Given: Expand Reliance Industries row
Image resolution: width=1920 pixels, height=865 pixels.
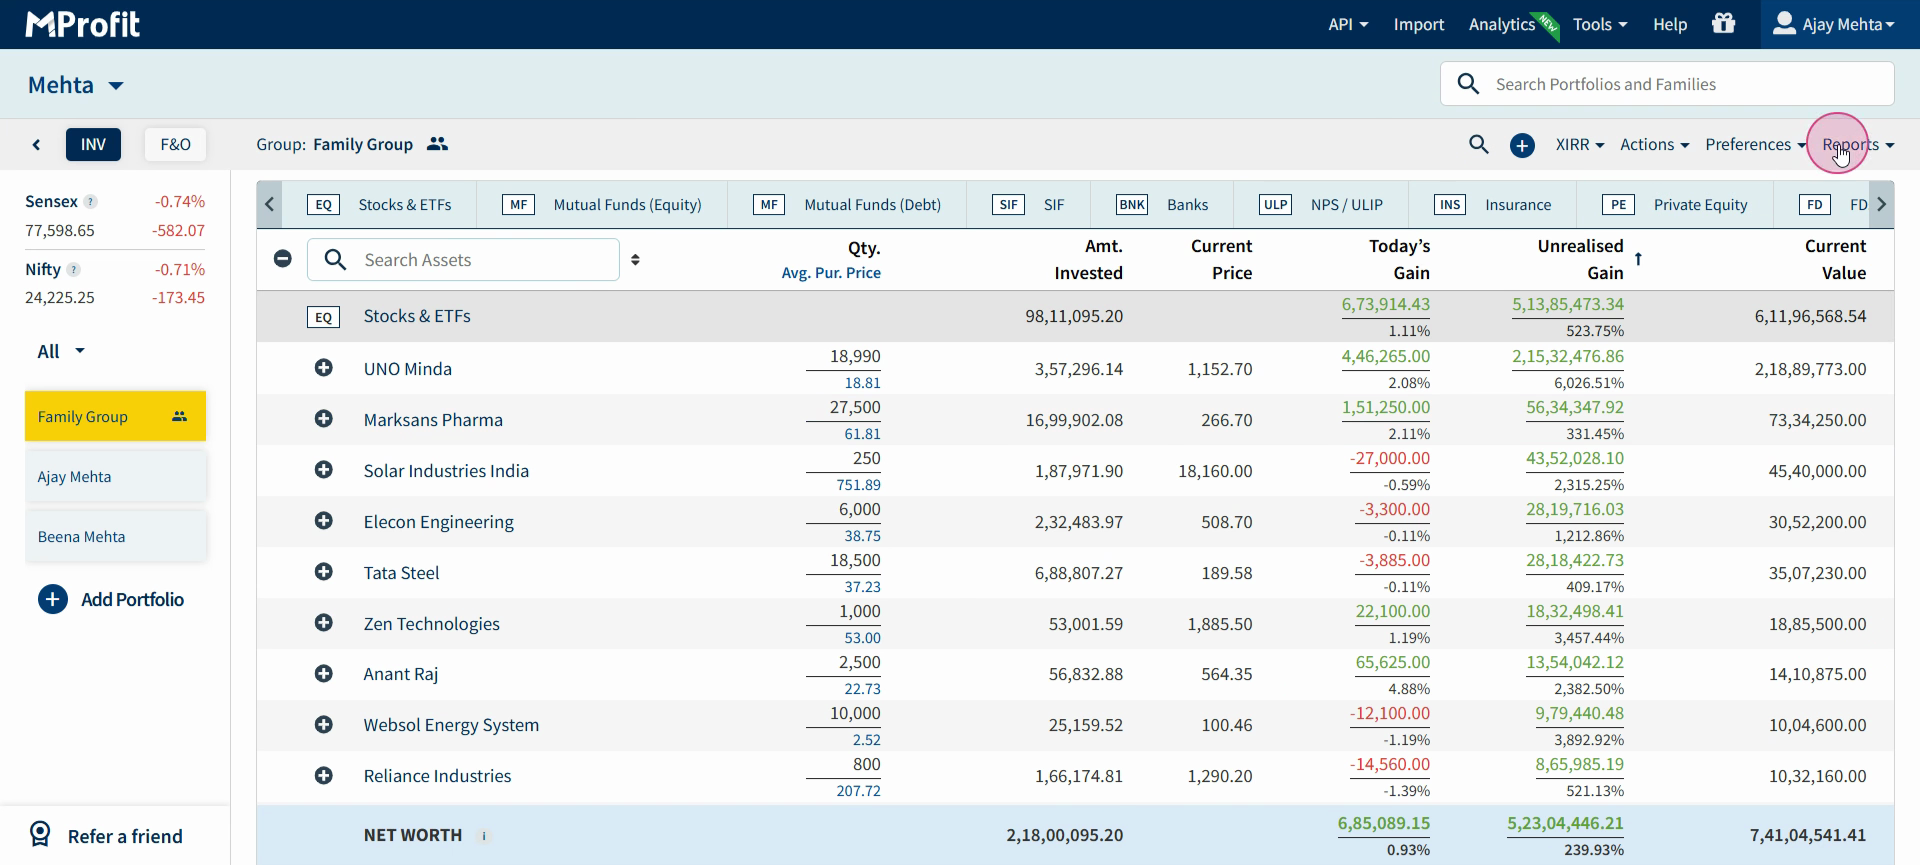Looking at the screenshot, I should [323, 776].
